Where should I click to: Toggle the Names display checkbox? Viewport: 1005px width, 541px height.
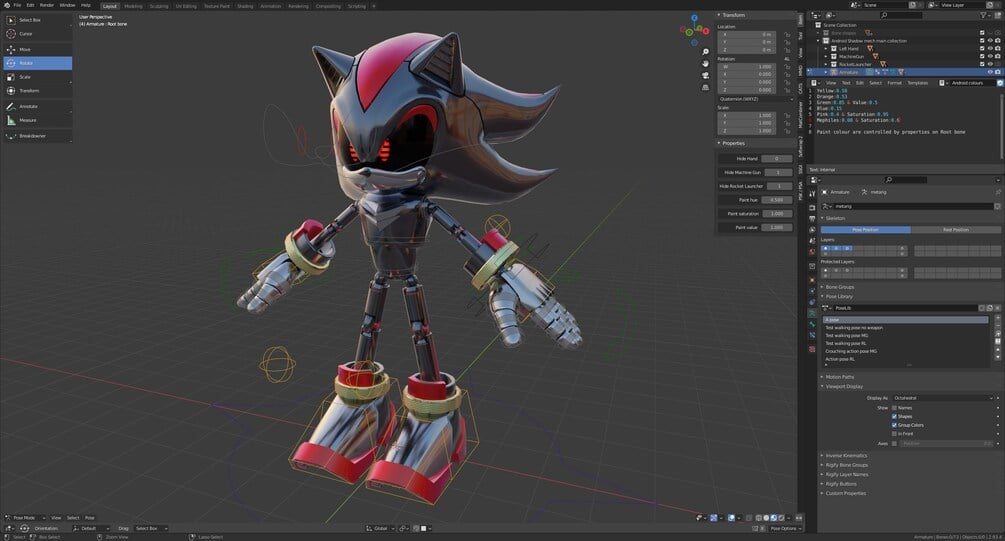pyautogui.click(x=894, y=408)
